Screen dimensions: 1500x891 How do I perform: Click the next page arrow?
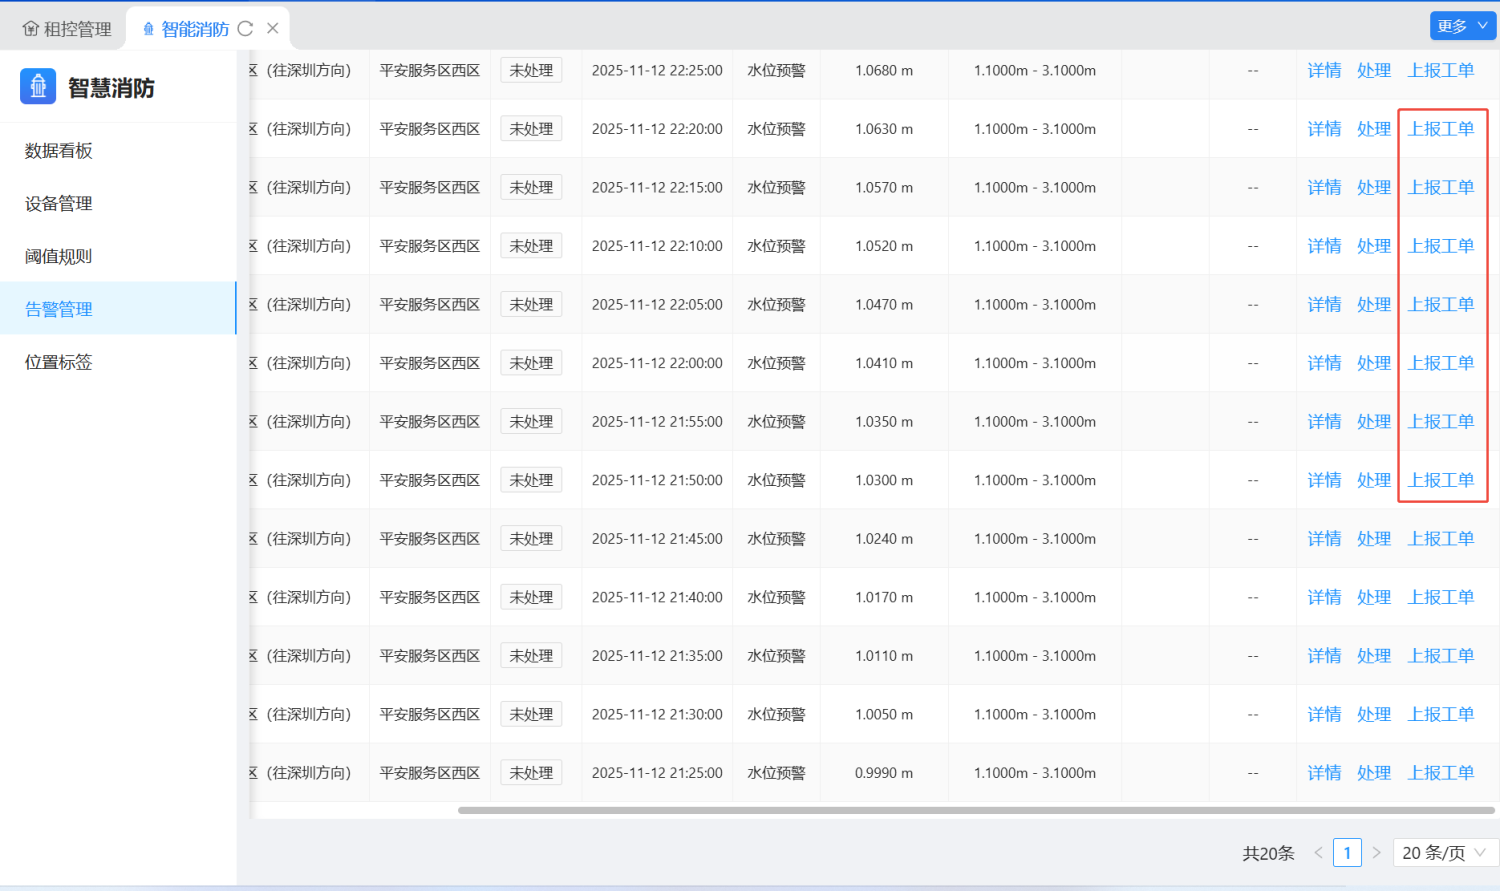[1376, 853]
